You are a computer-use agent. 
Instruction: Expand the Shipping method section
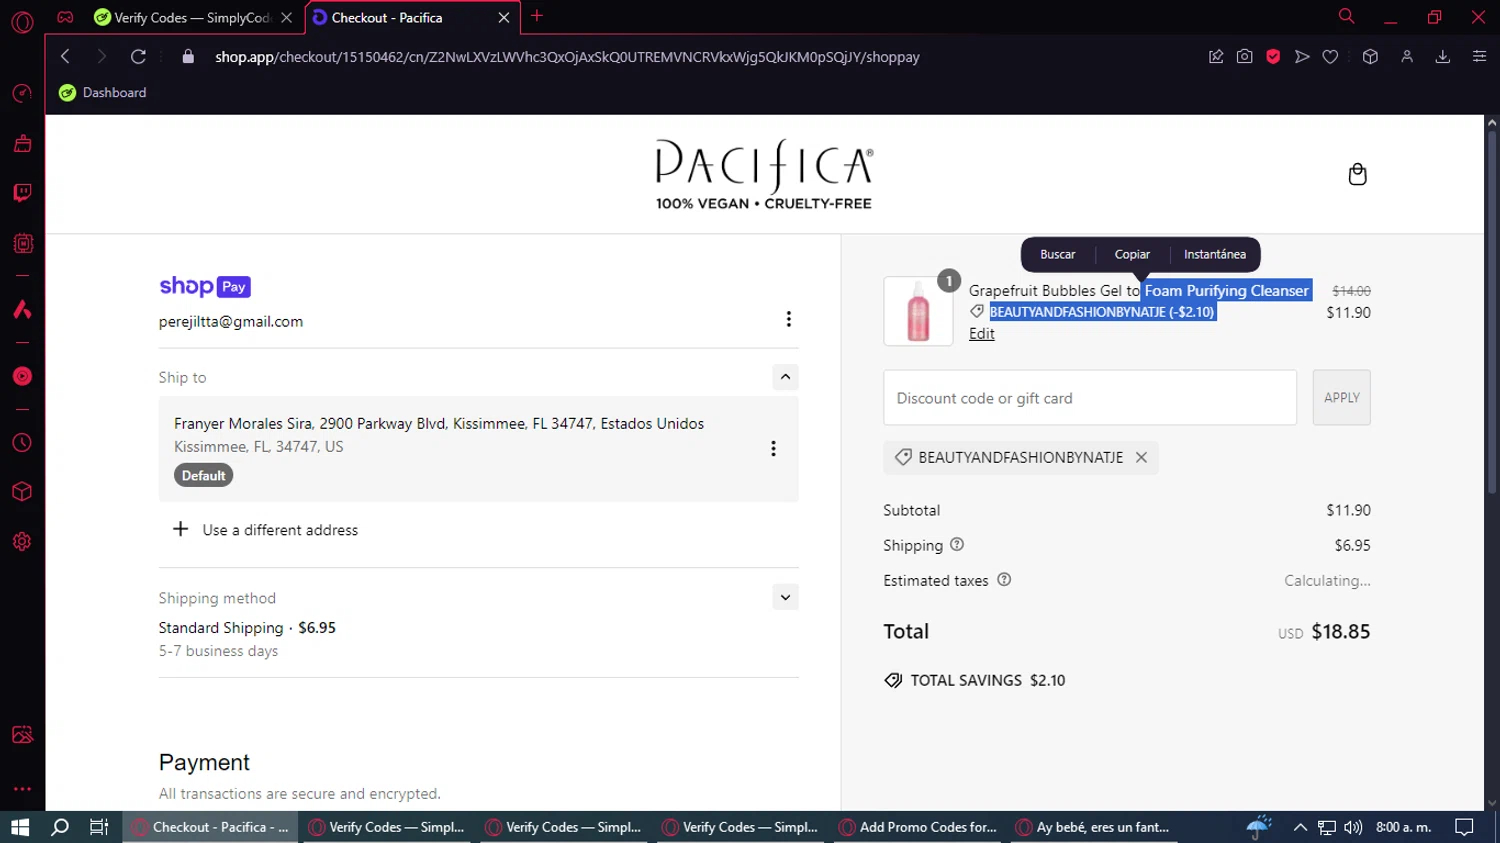tap(785, 597)
